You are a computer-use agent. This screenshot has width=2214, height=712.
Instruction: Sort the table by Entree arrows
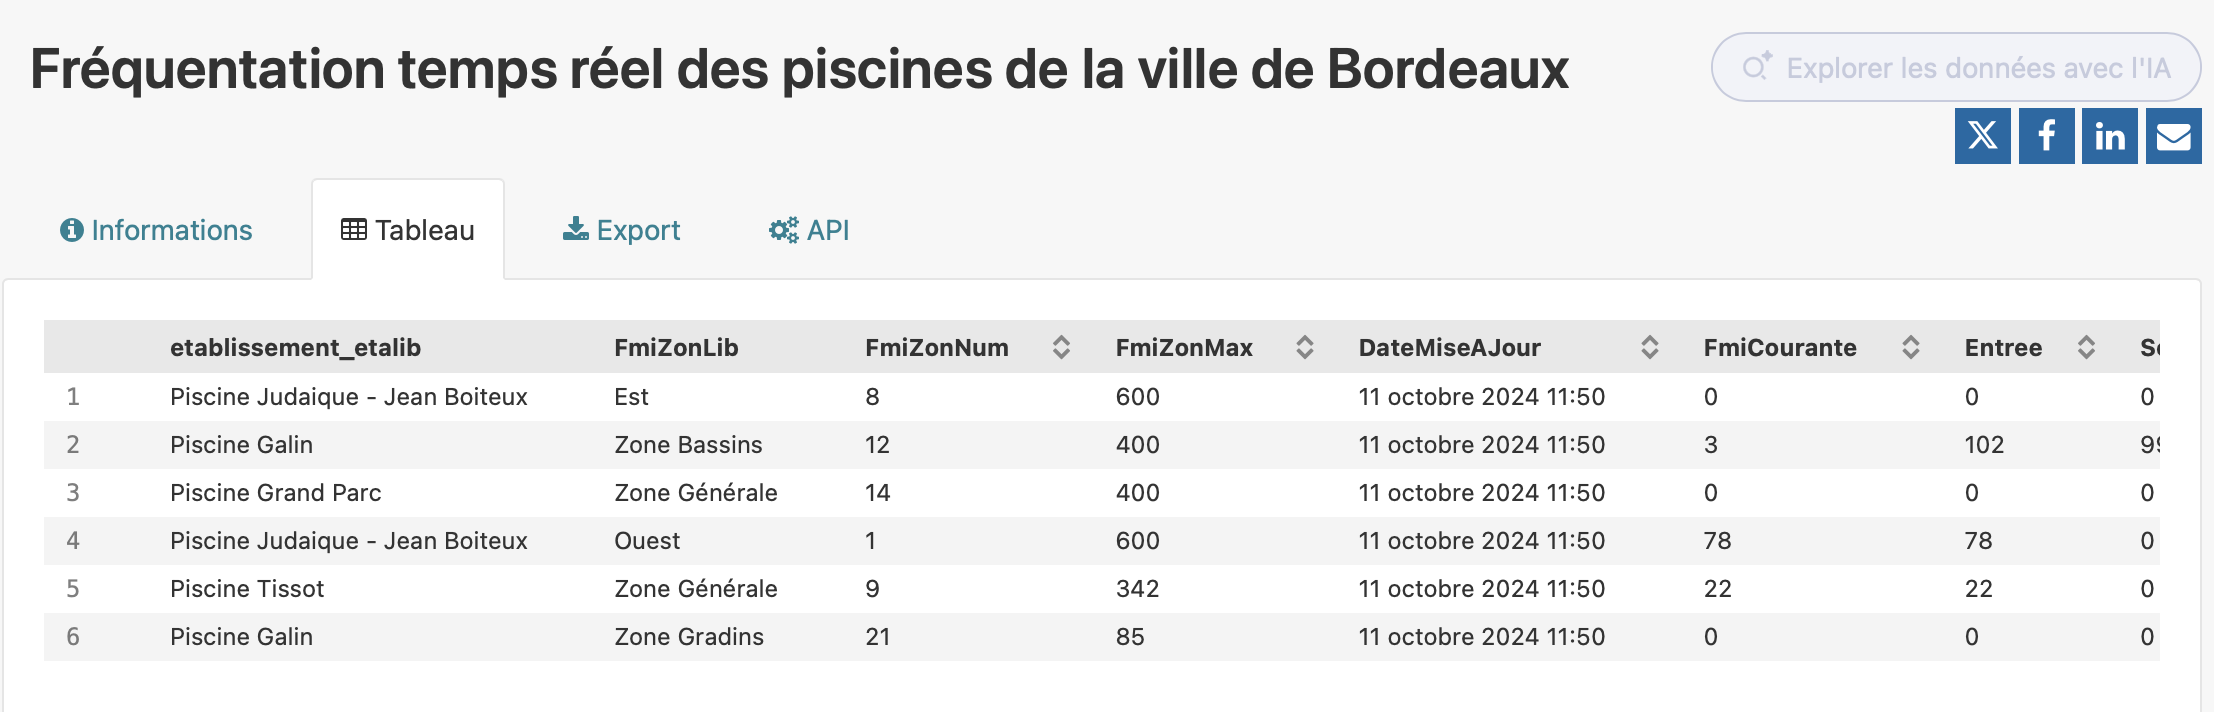pos(2086,347)
